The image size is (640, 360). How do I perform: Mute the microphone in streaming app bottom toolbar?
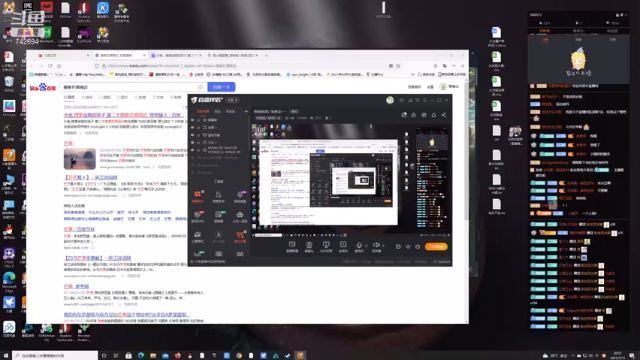(359, 245)
